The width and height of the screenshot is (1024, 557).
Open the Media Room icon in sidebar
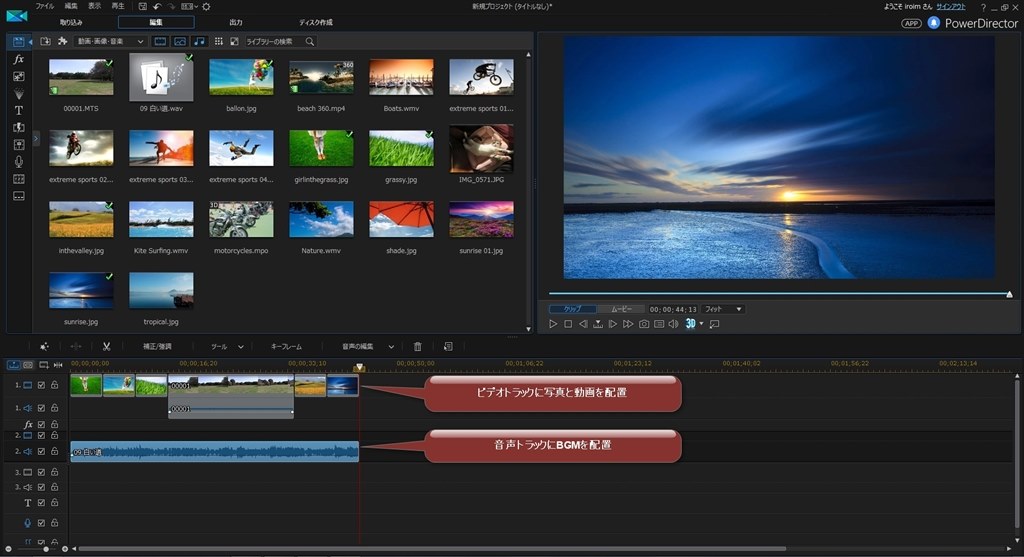18,42
